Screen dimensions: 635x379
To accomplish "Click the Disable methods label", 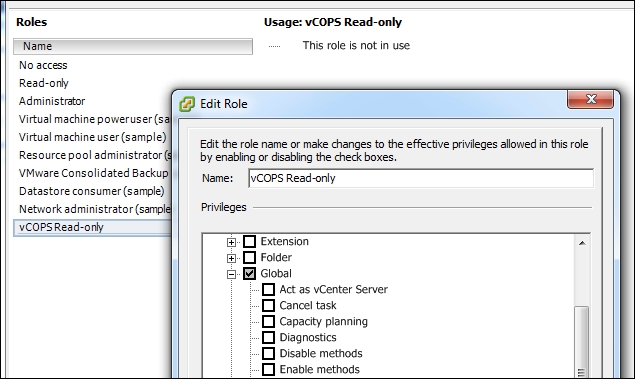I will (x=321, y=353).
